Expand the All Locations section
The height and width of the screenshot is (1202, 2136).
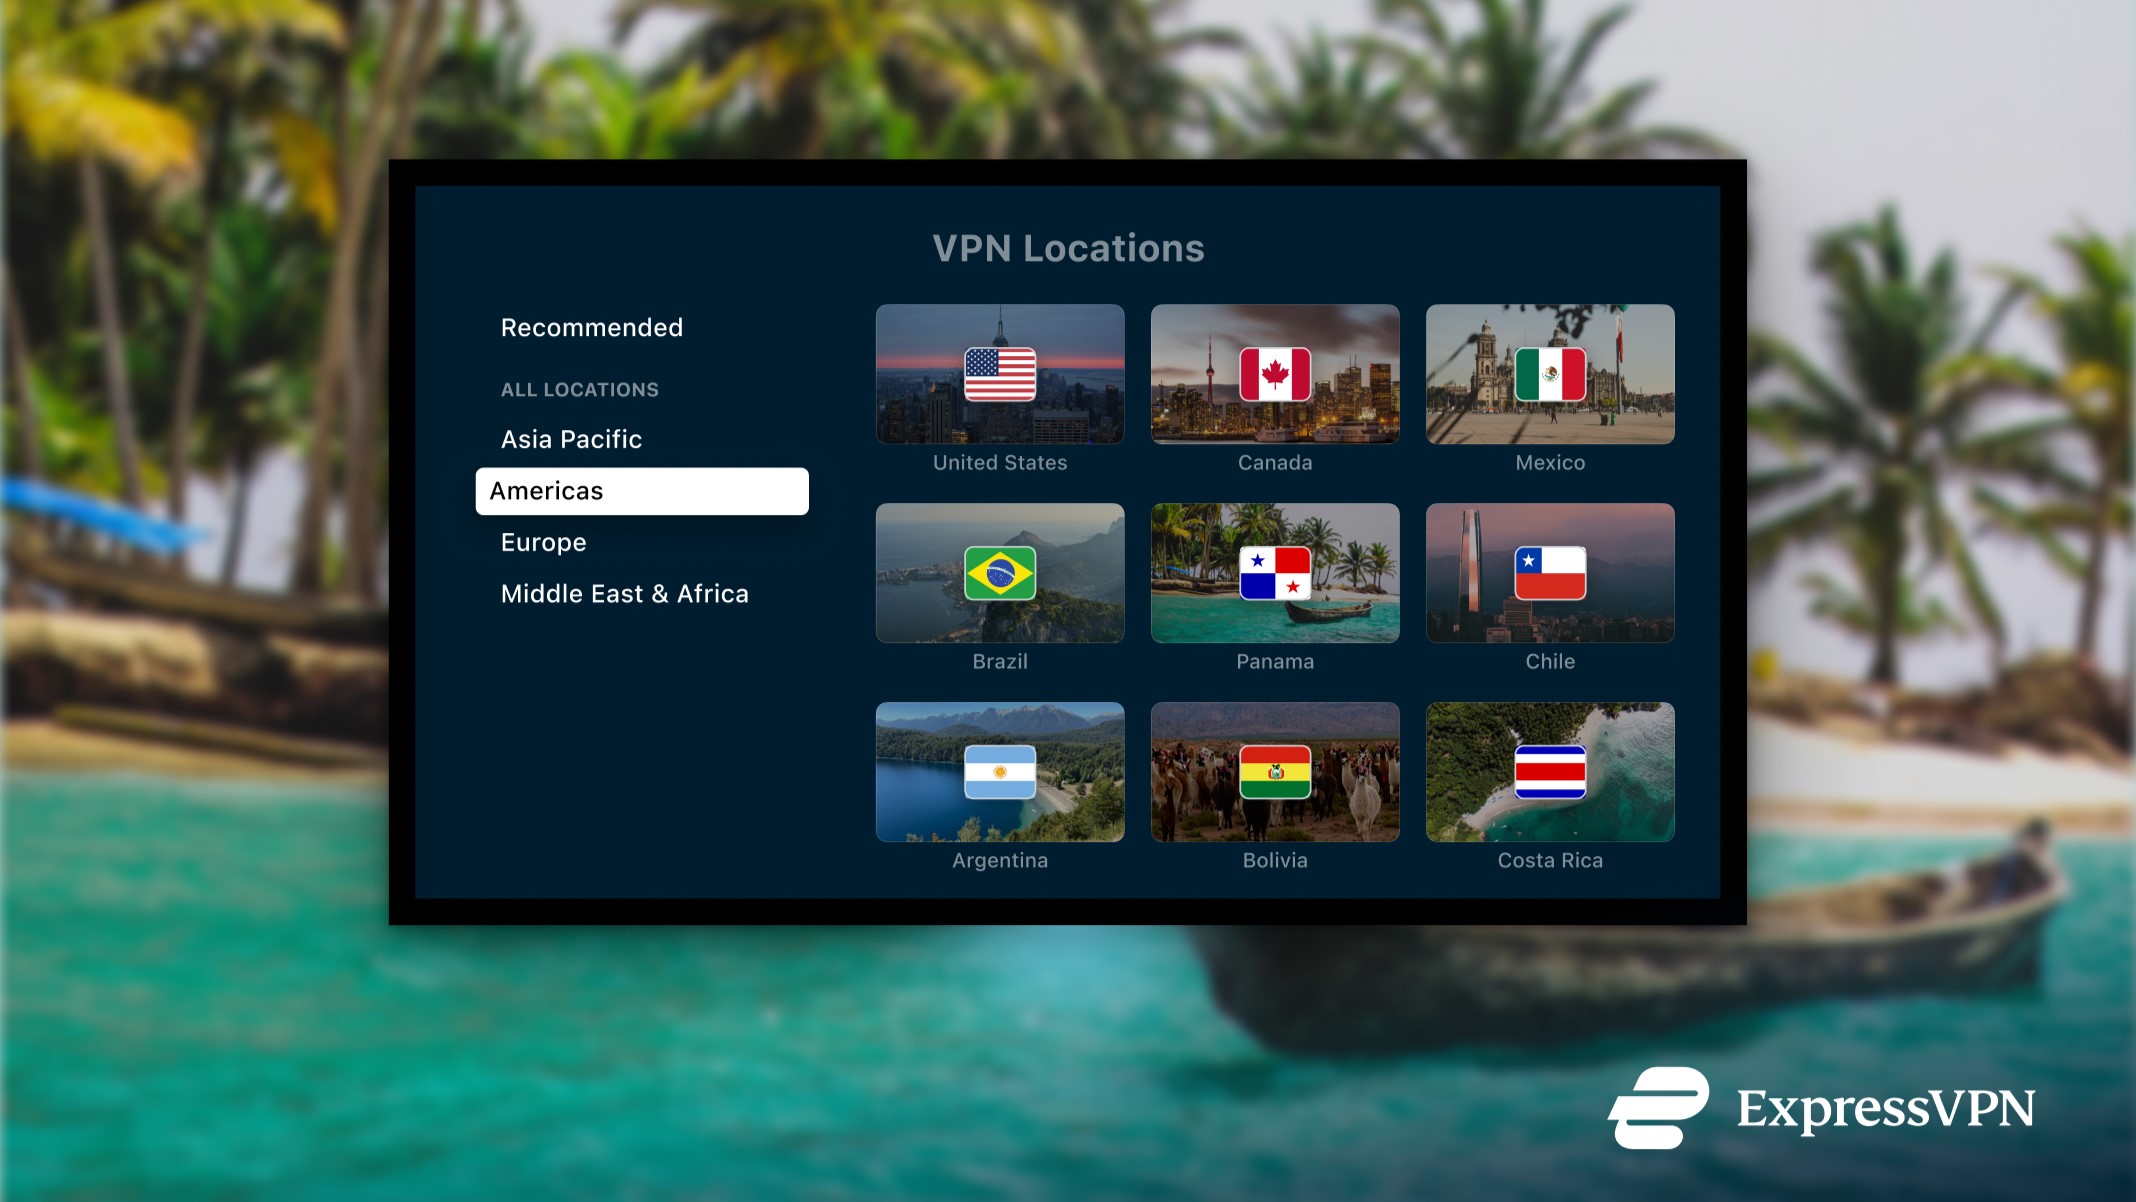(x=578, y=389)
